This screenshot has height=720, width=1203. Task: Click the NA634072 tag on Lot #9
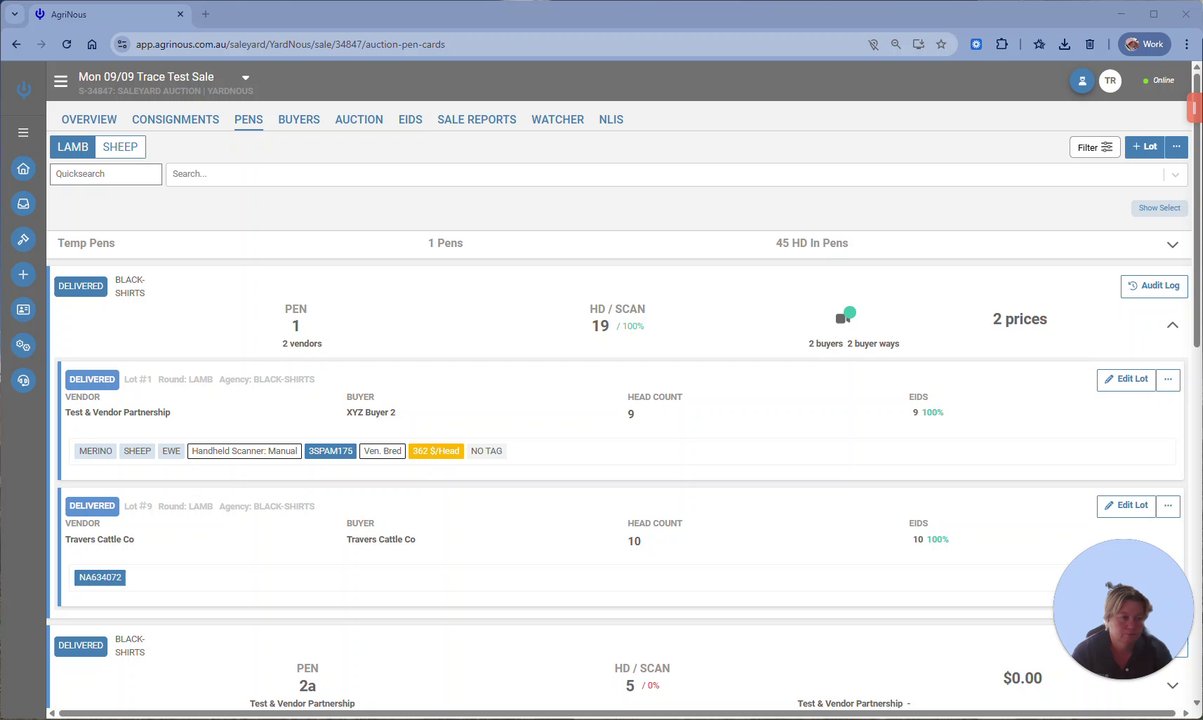tap(100, 577)
